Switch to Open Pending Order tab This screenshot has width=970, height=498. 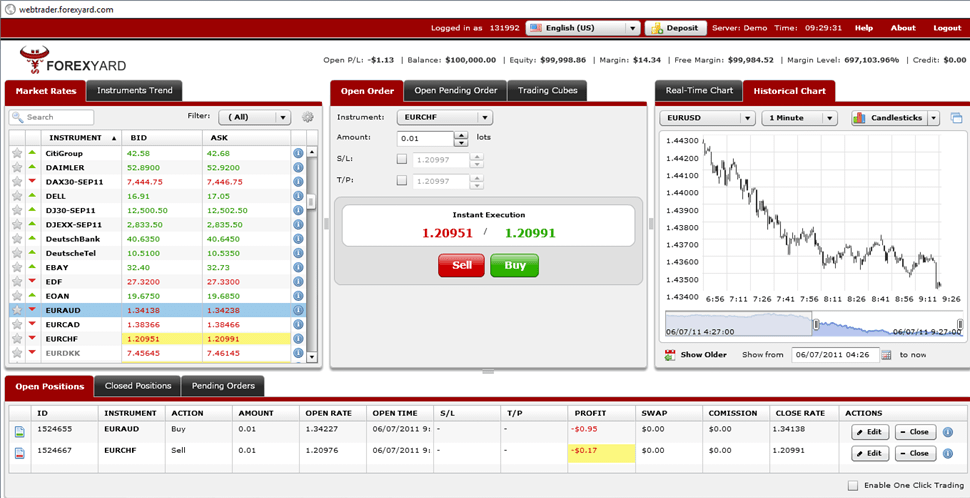click(x=455, y=90)
